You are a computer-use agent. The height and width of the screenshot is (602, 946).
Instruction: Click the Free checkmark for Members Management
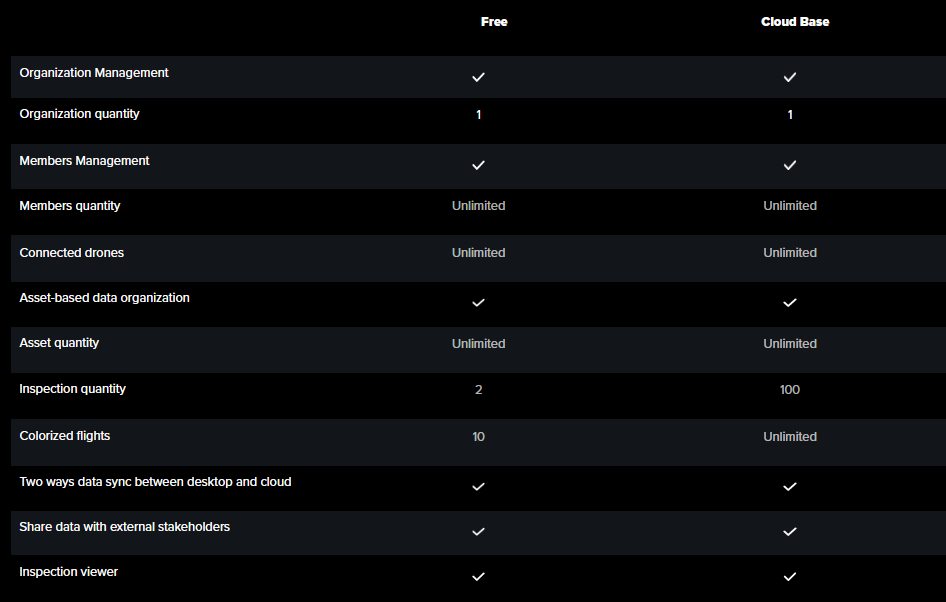point(478,165)
